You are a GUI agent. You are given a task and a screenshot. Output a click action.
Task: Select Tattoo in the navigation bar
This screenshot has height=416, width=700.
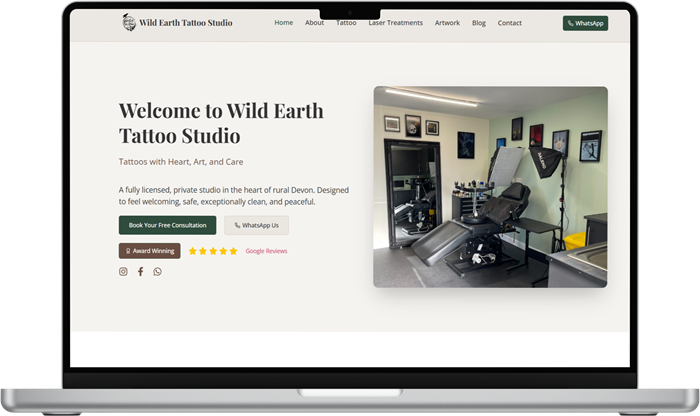pos(346,22)
